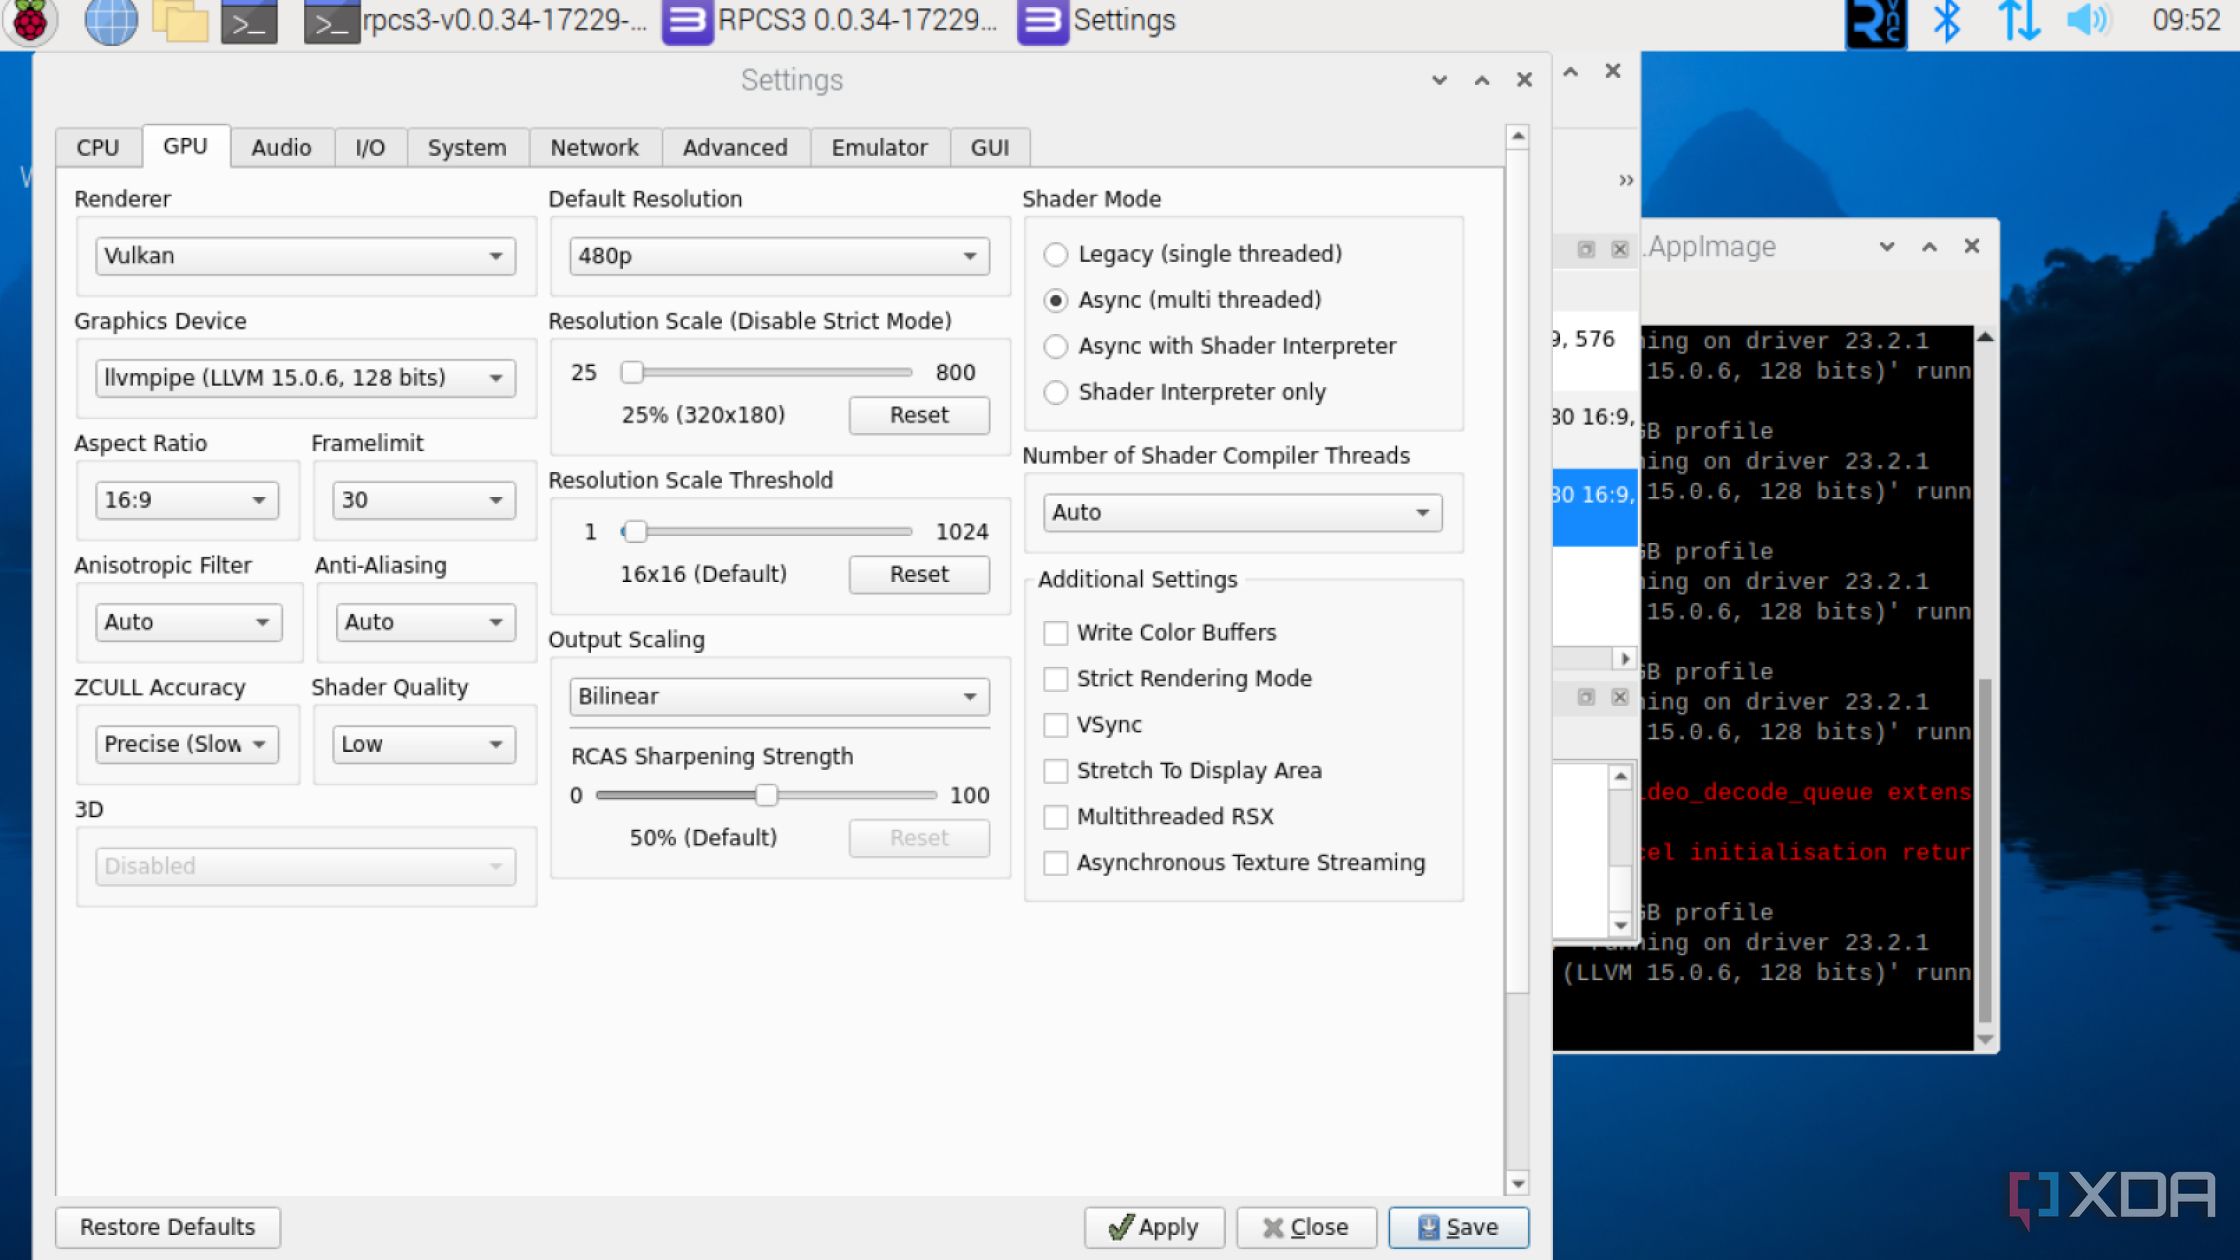Open the Anti-Aliasing dropdown
Image resolution: width=2240 pixels, height=1260 pixels.
click(x=426, y=622)
